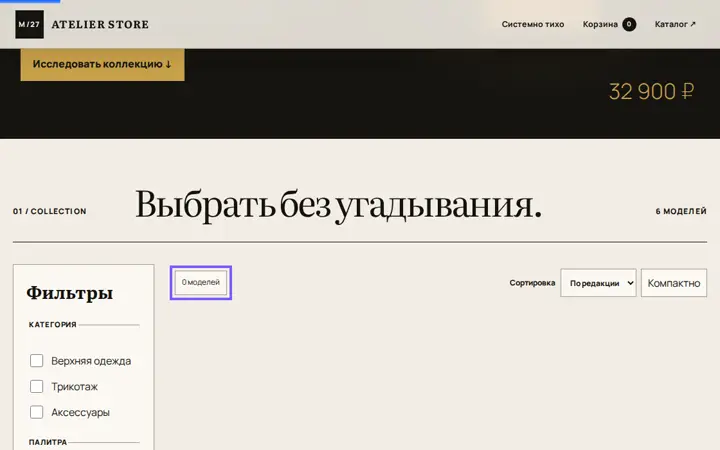Click Исследовать коллекцию button
The width and height of the screenshot is (720, 450).
click(x=102, y=64)
